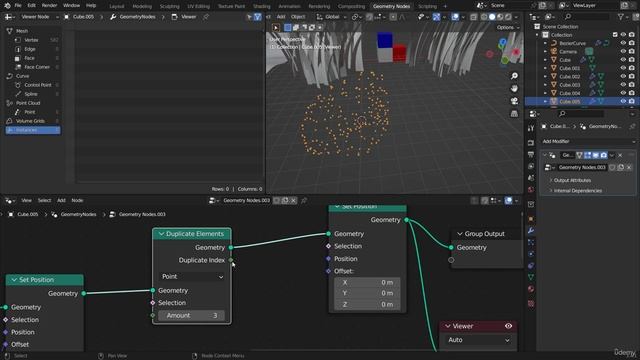The image size is (640, 360).
Task: Toggle the pin icon in the node editor header
Action: pyautogui.click(x=304, y=200)
